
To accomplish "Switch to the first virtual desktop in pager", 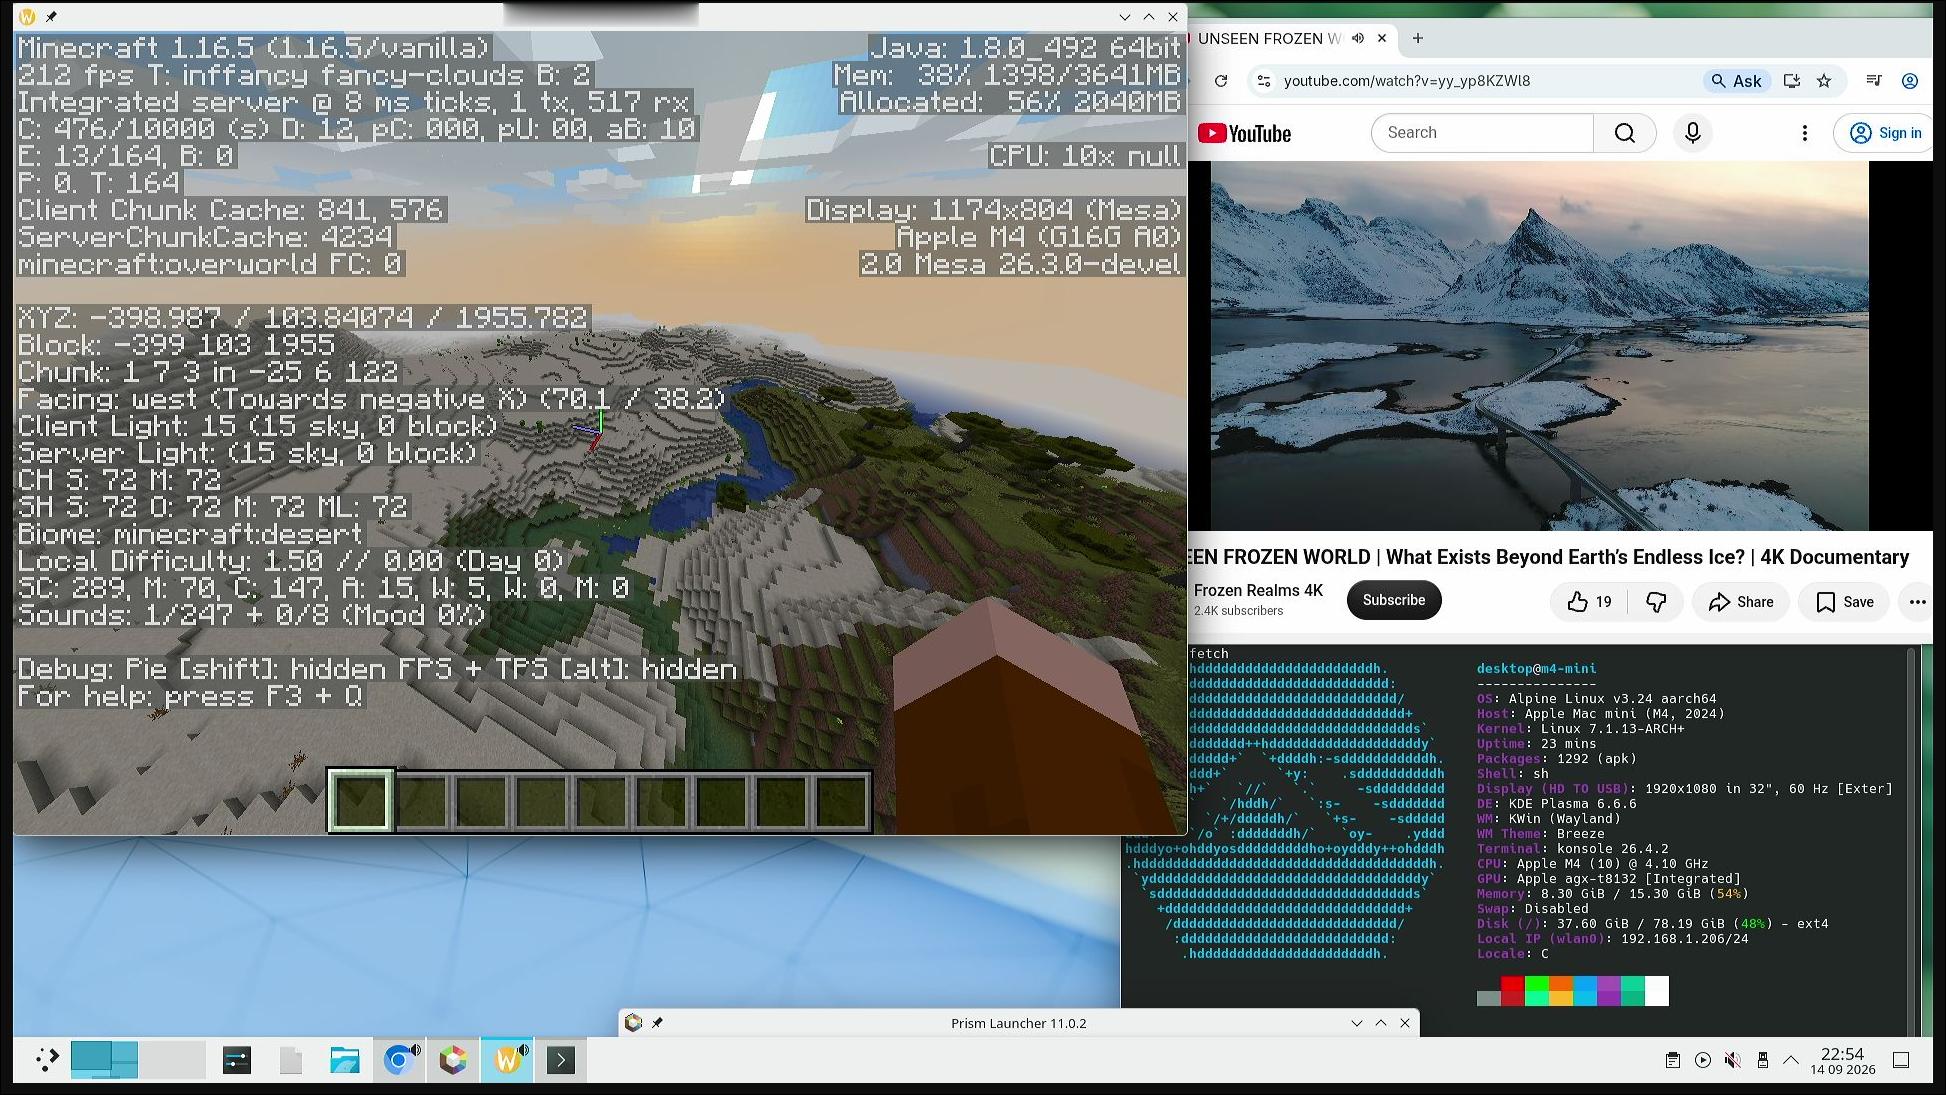I will click(104, 1060).
